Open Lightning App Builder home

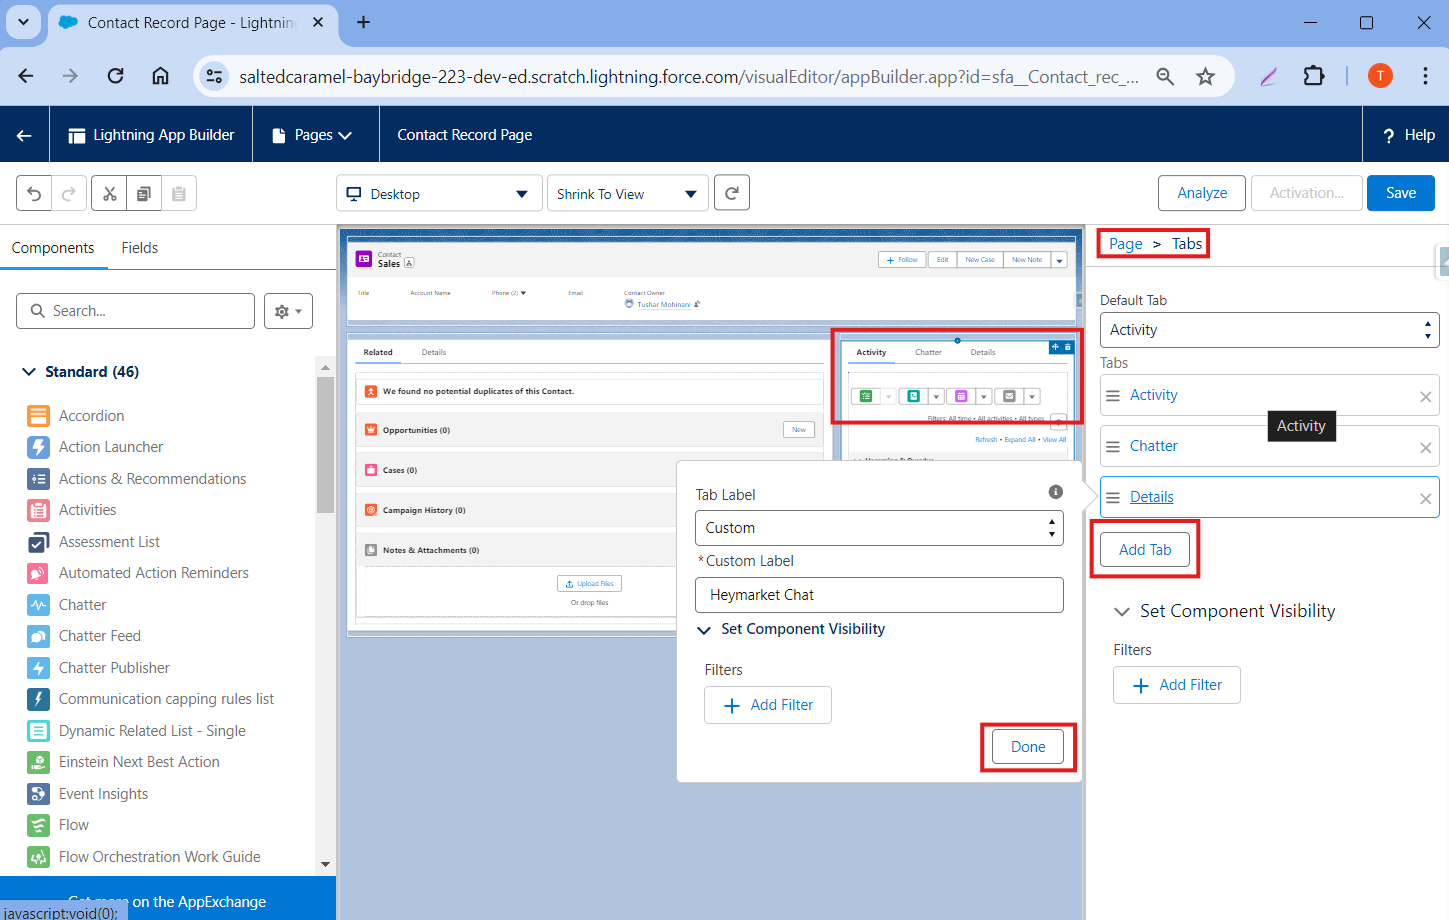151,135
